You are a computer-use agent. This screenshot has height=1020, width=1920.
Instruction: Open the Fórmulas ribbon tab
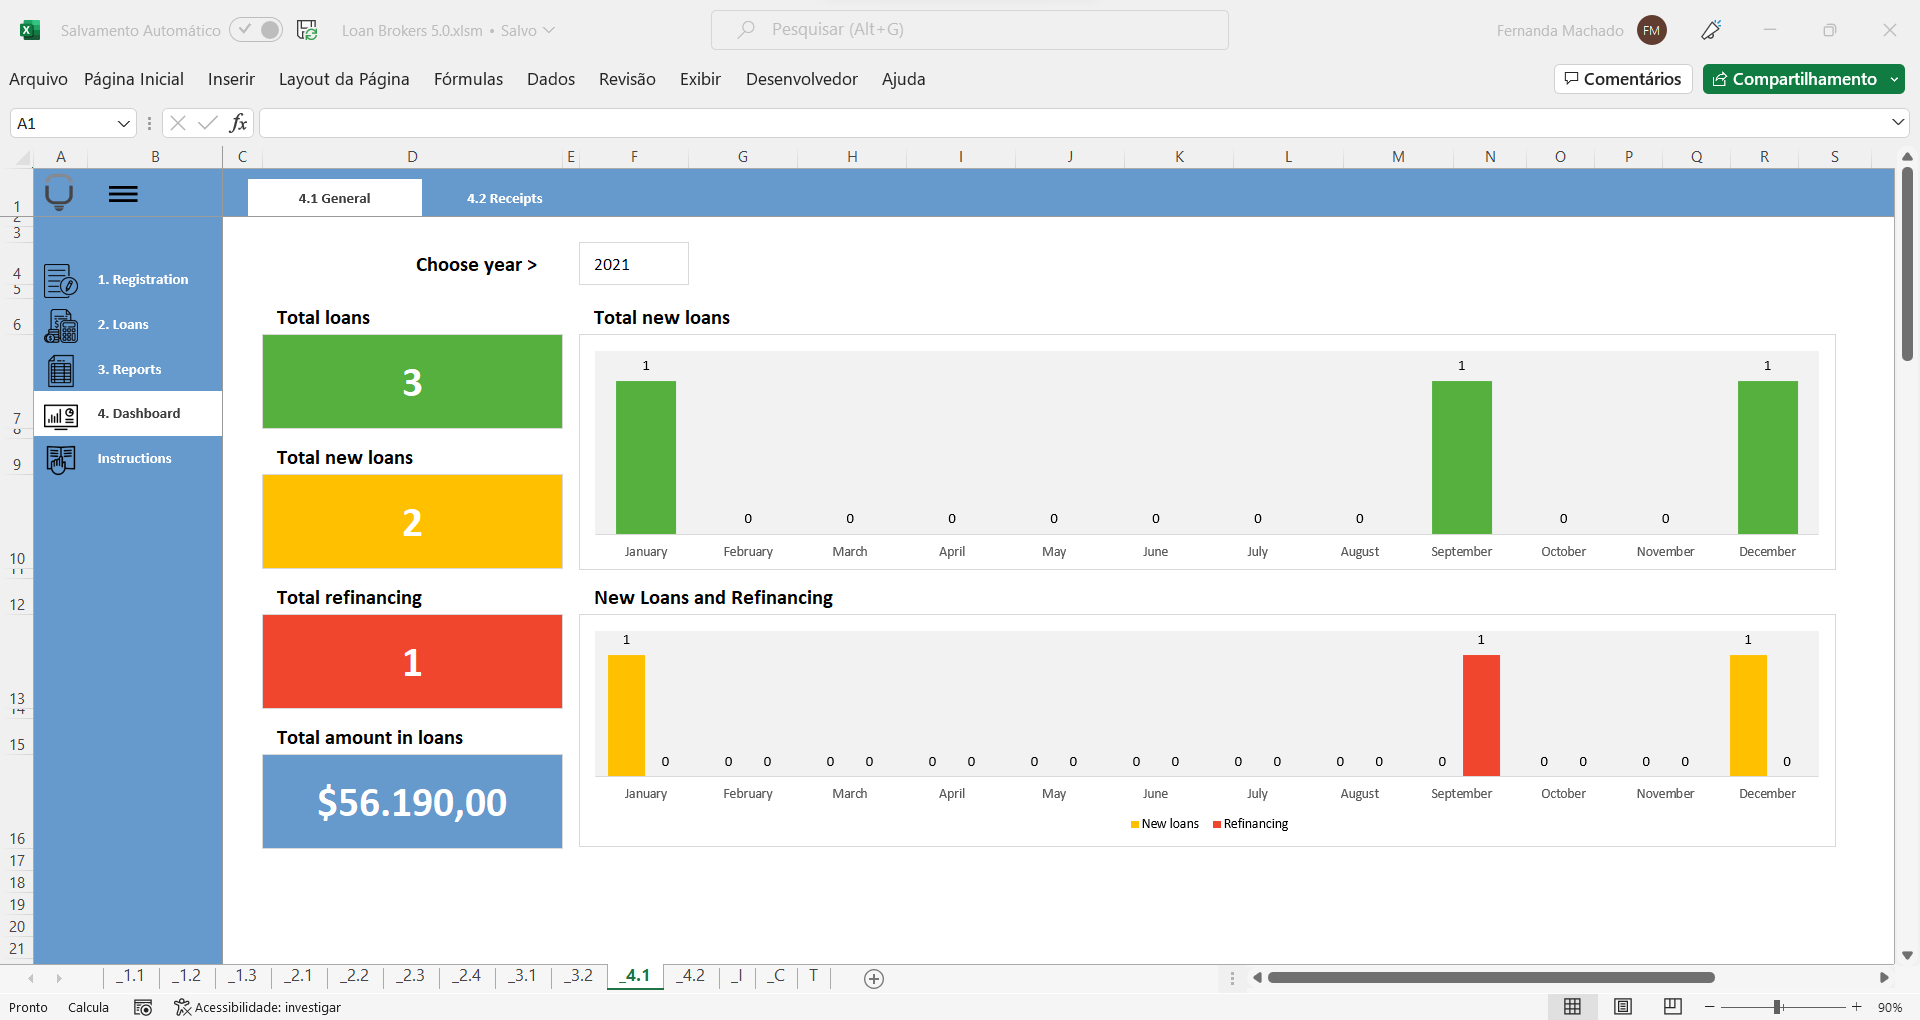(468, 79)
